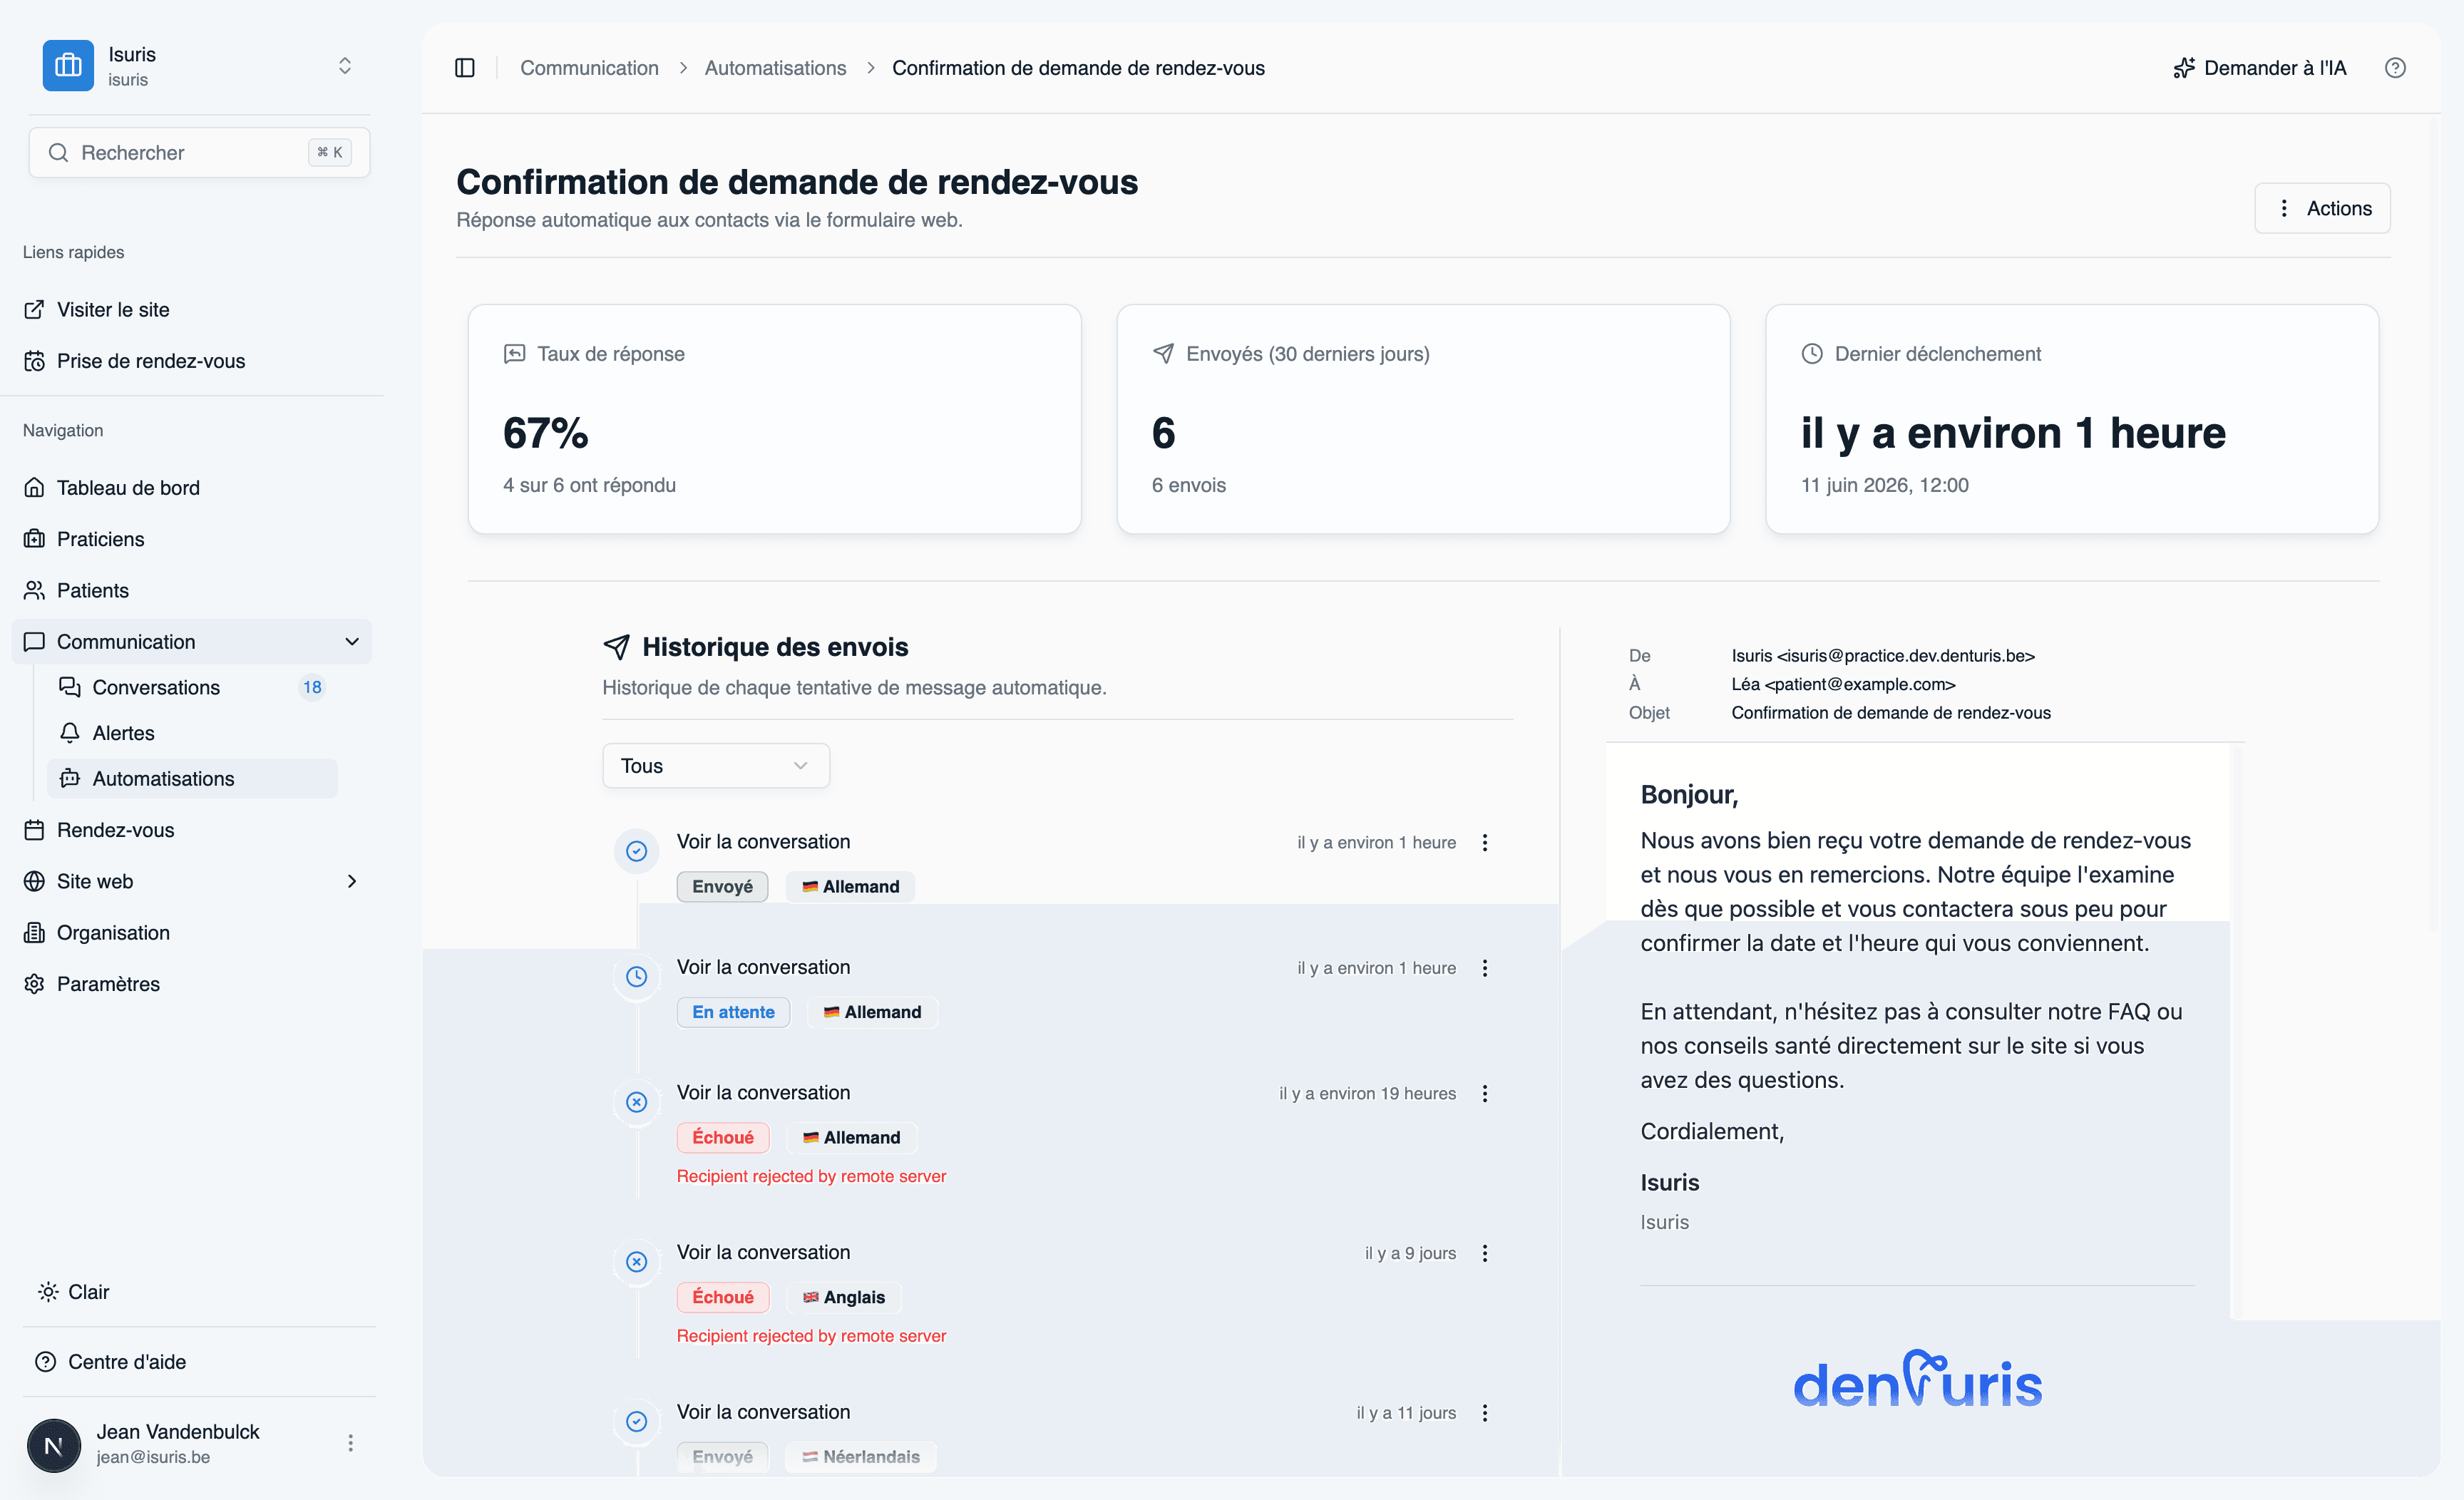The width and height of the screenshot is (2464, 1500).
Task: Click the help question mark icon top right
Action: coord(2394,68)
